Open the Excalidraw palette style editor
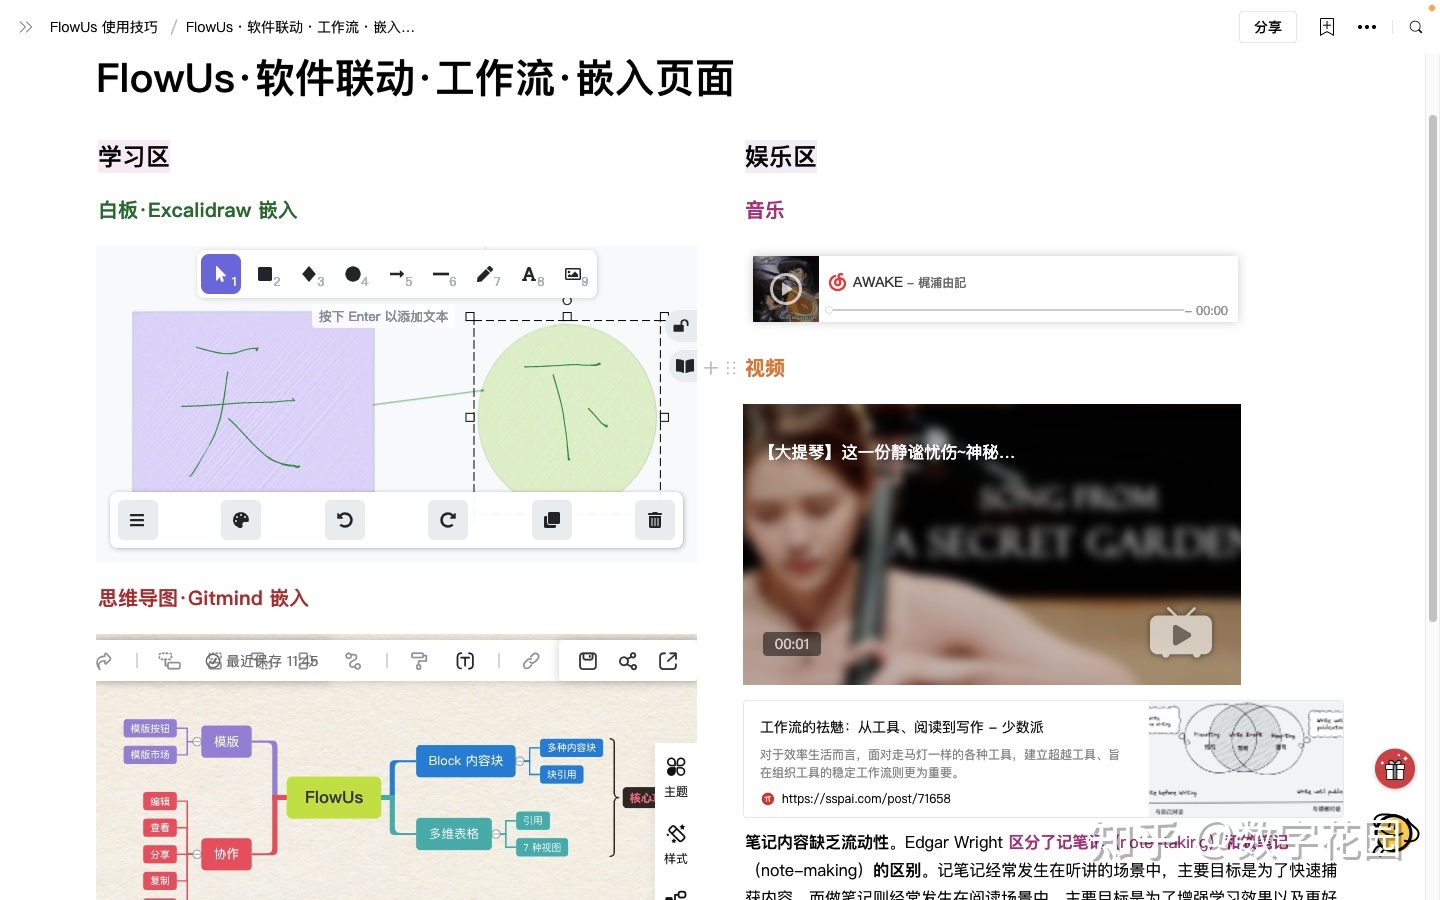 pos(241,520)
